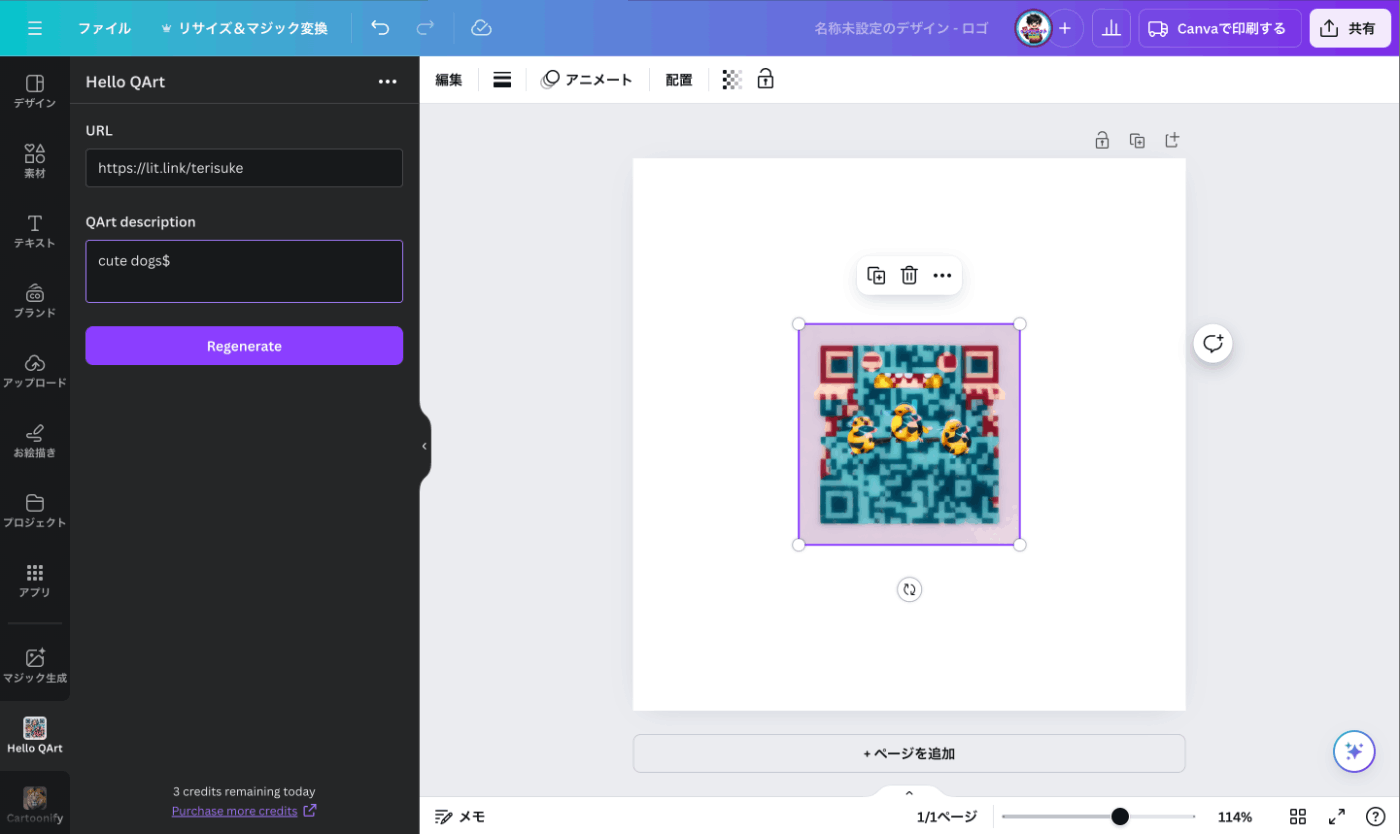Open grid view icon
The height and width of the screenshot is (834, 1400).
[1298, 817]
